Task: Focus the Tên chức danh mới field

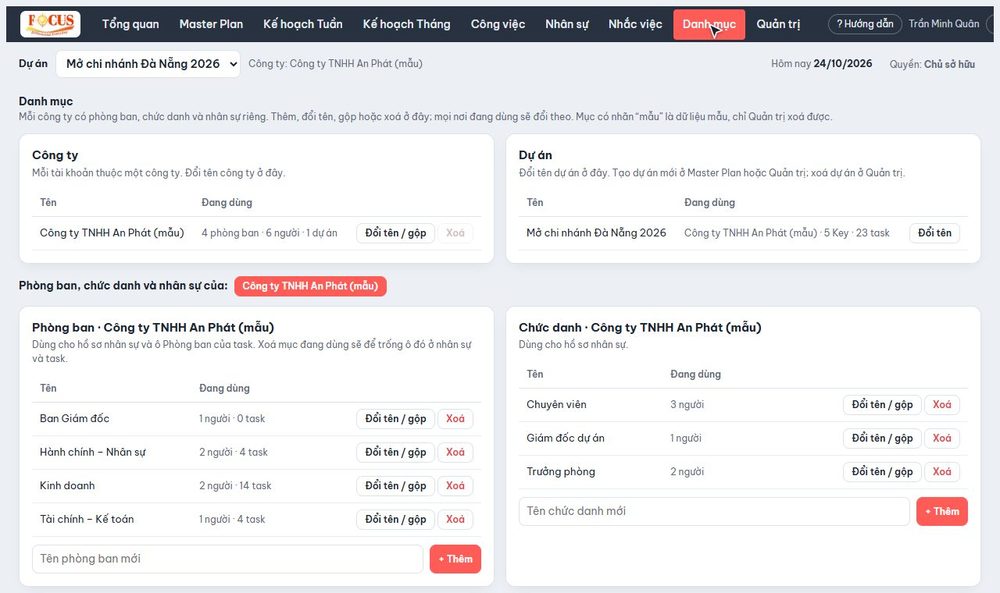Action: (714, 511)
